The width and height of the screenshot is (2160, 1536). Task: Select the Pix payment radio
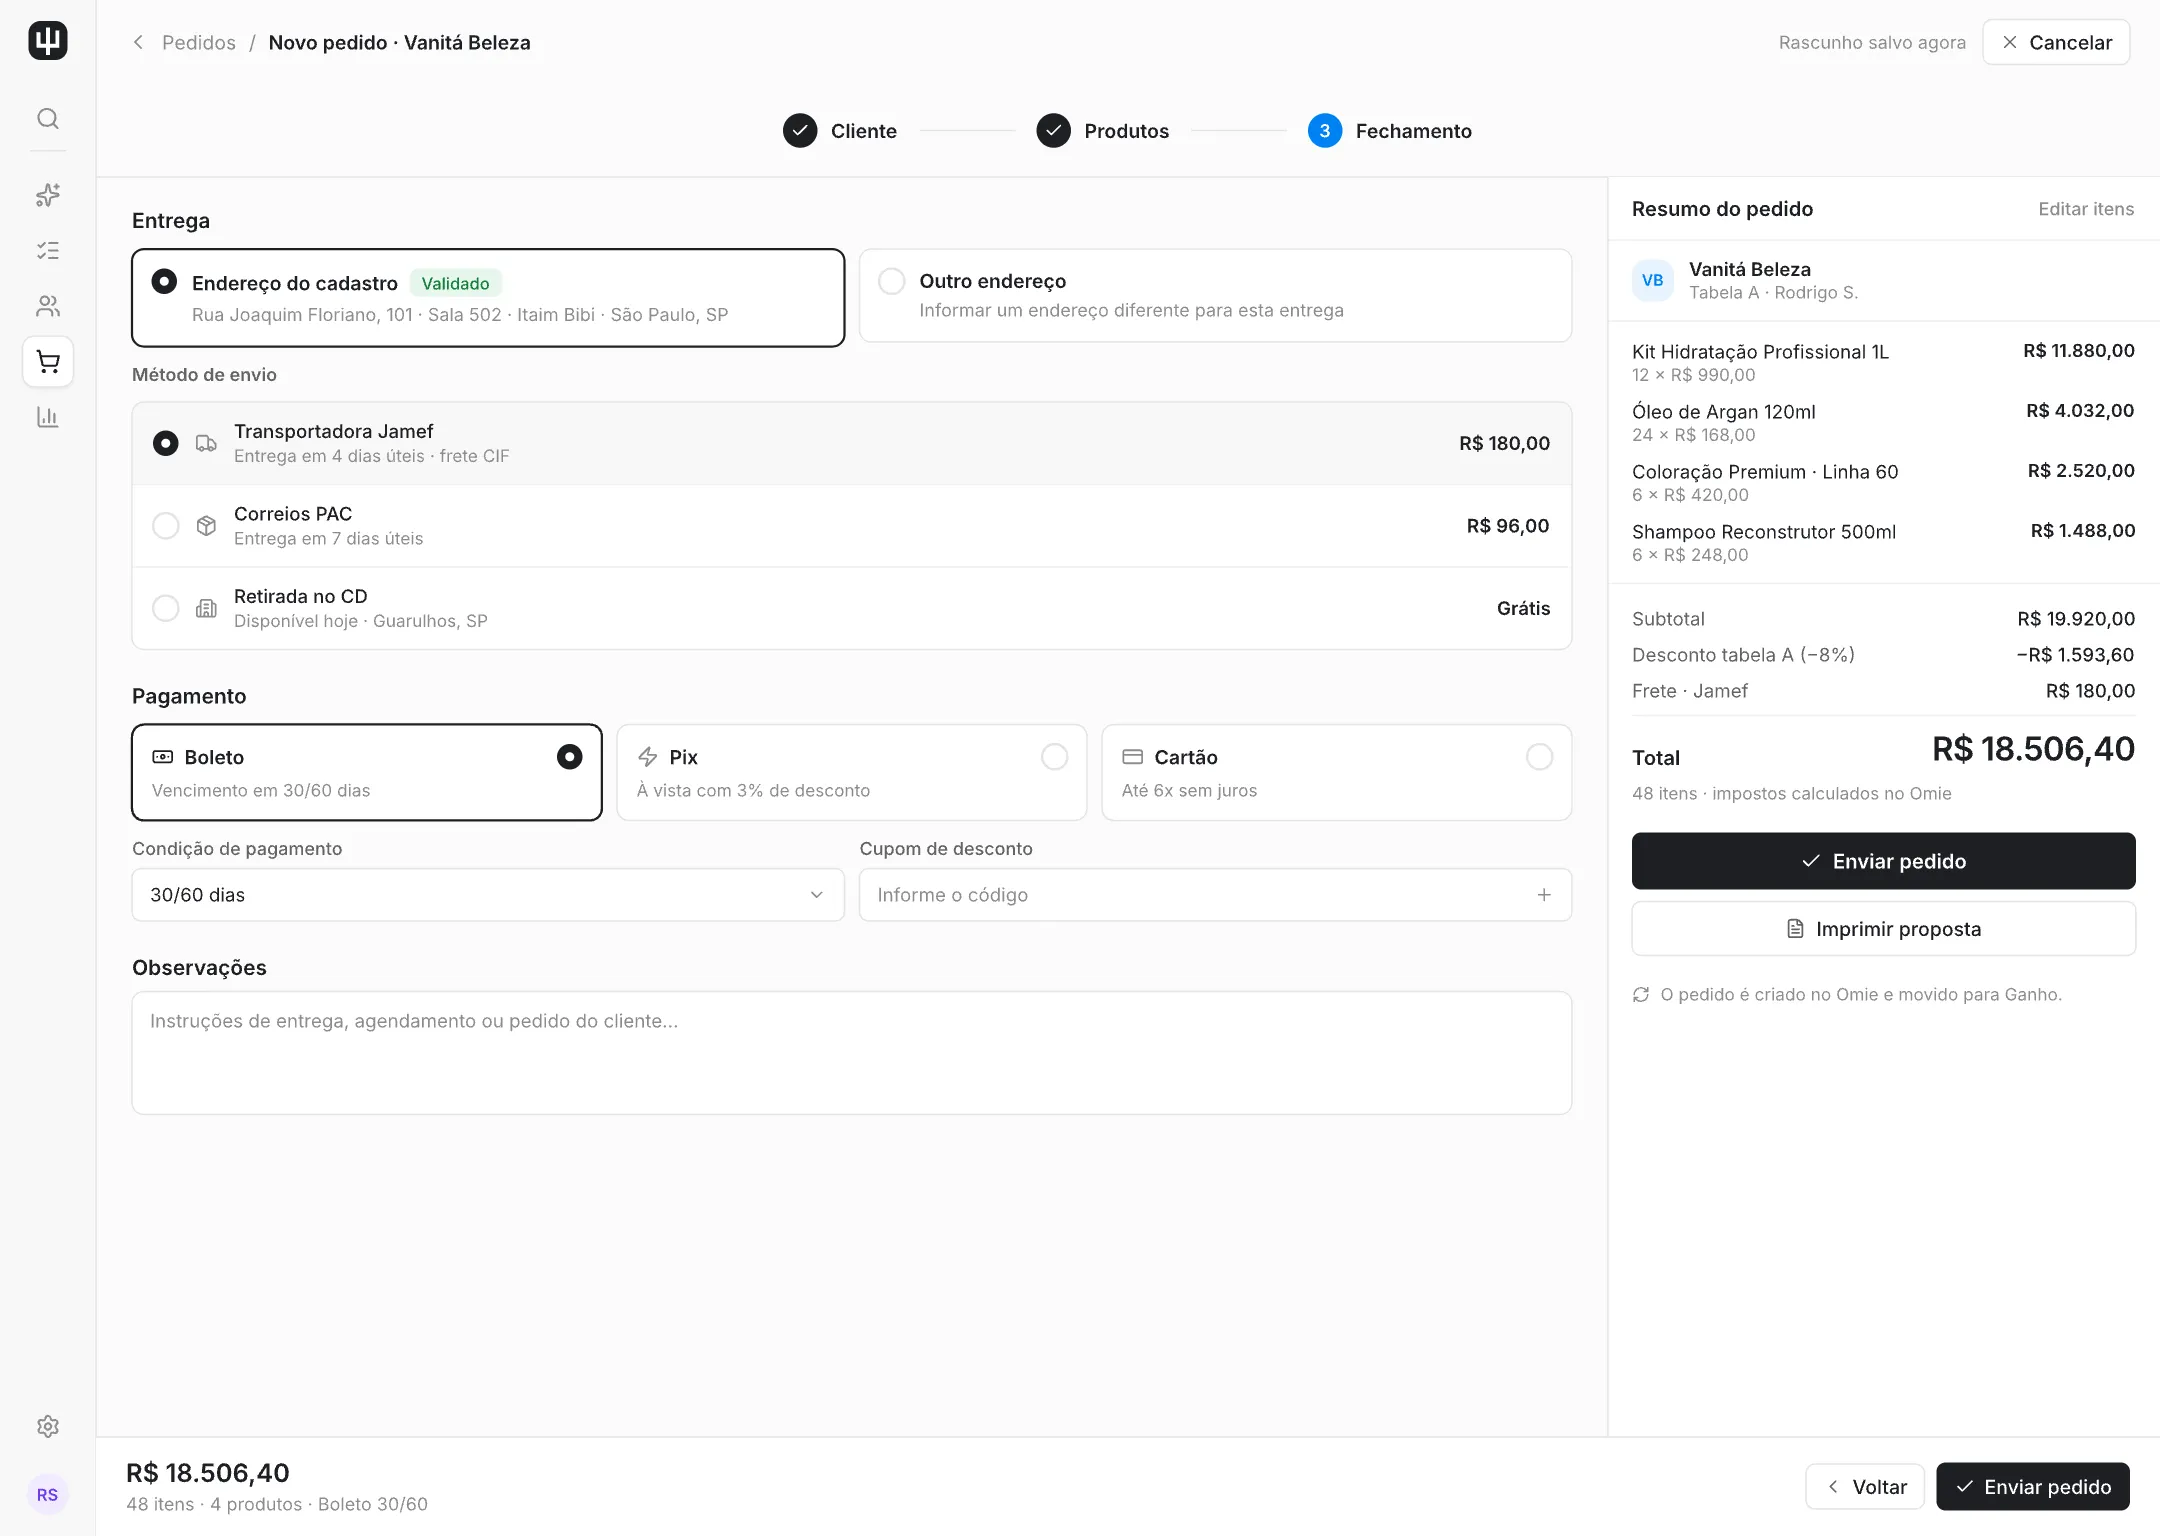pos(1054,757)
